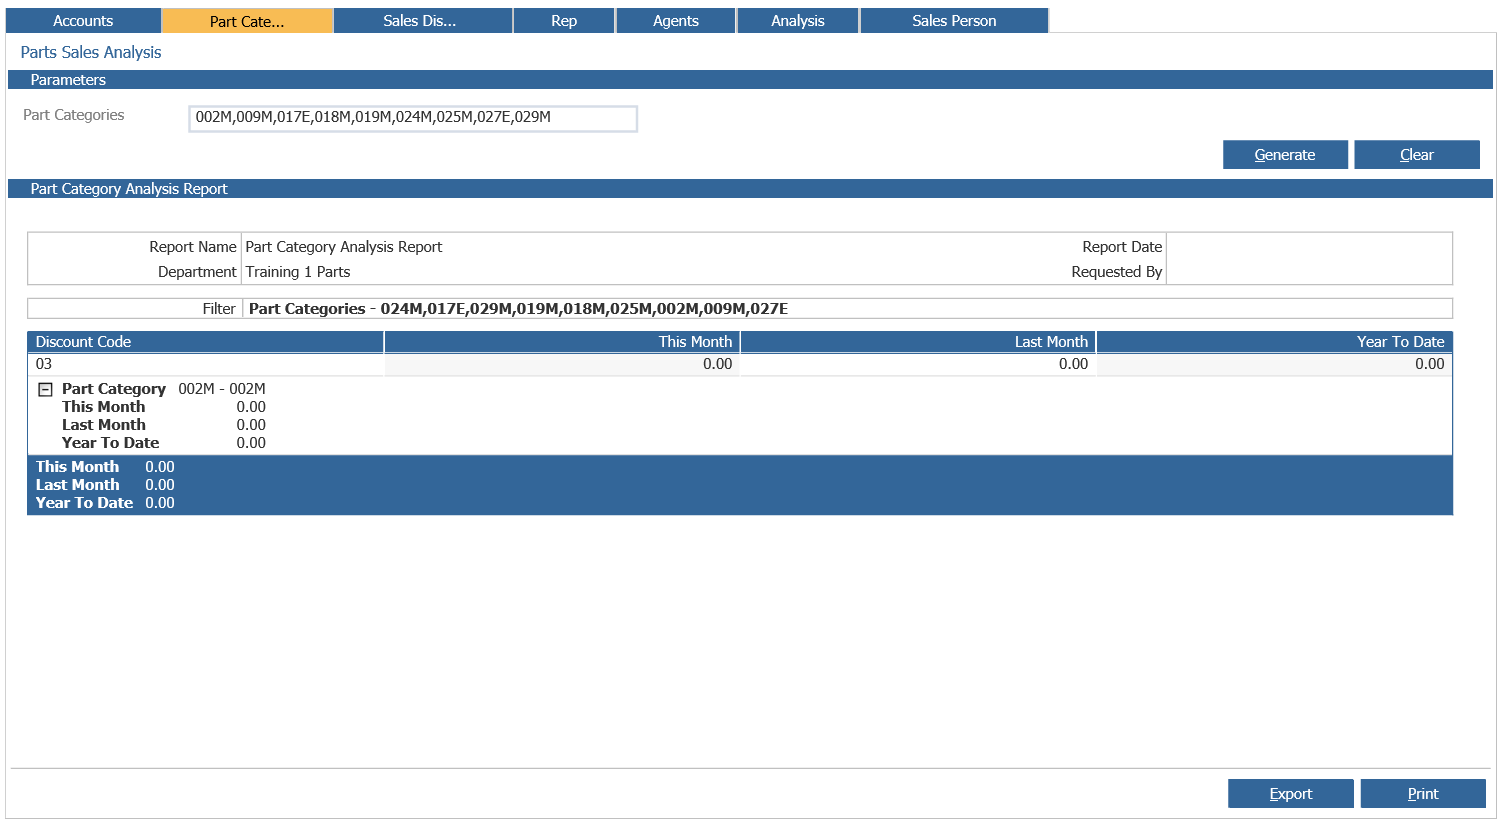Export the Part Category report
Viewport: 1502px width, 819px height.
tap(1290, 794)
